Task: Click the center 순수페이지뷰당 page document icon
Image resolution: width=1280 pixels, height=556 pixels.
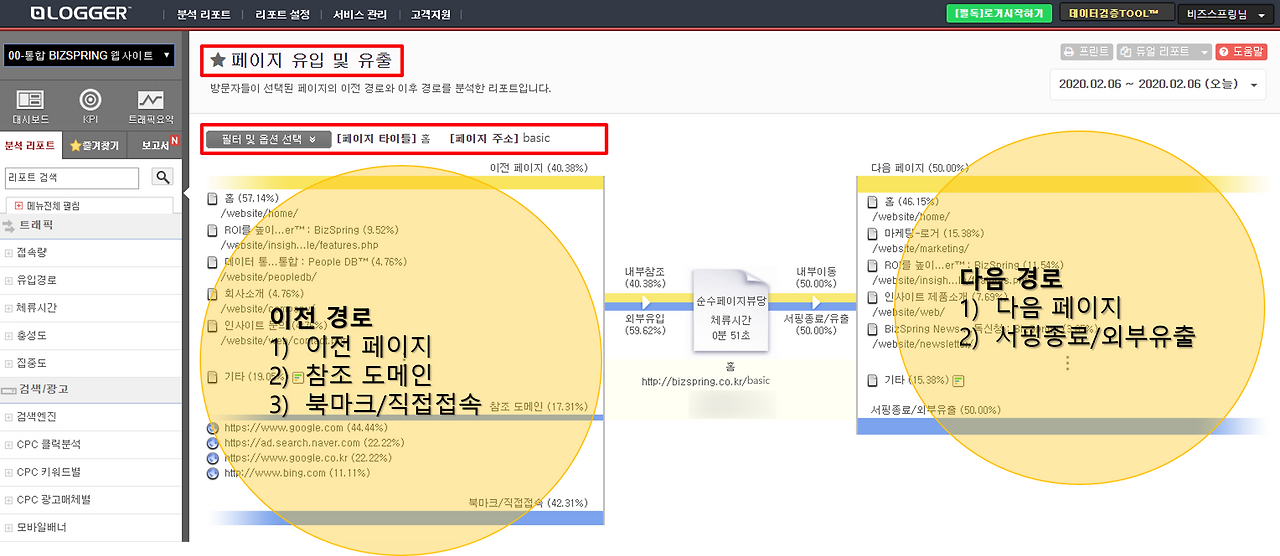Action: [729, 308]
